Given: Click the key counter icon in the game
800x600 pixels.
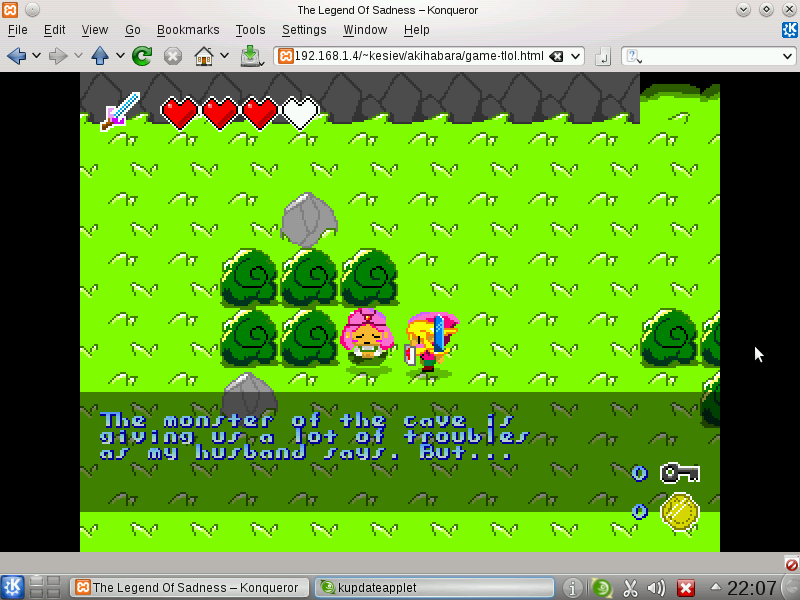Looking at the screenshot, I should pos(679,473).
